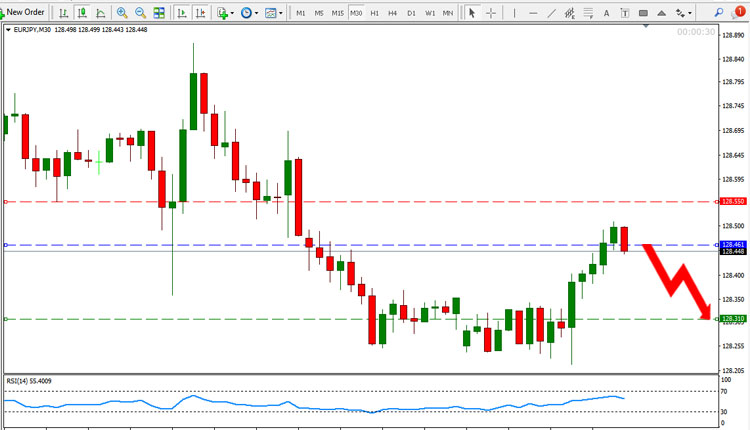This screenshot has height=430, width=750.
Task: Draw a trendline with the line tool
Action: (551, 13)
